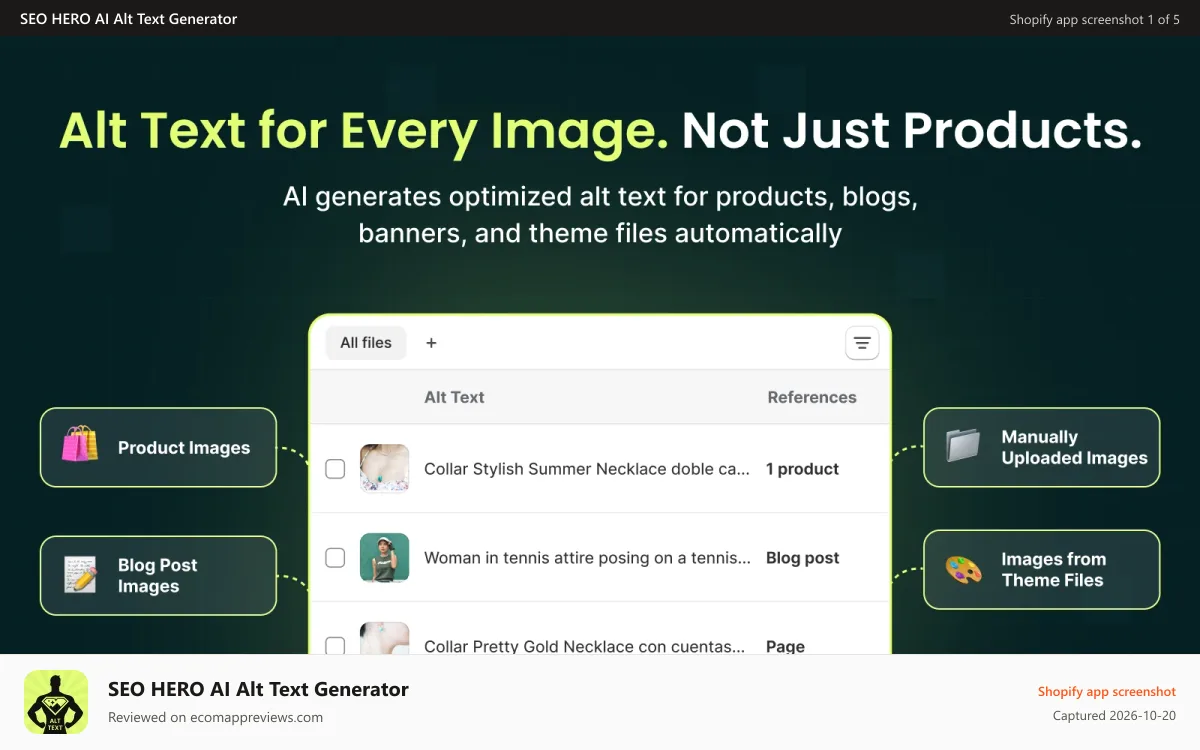
Task: Click the Captured 2026-10-20 date text
Action: click(1115, 716)
